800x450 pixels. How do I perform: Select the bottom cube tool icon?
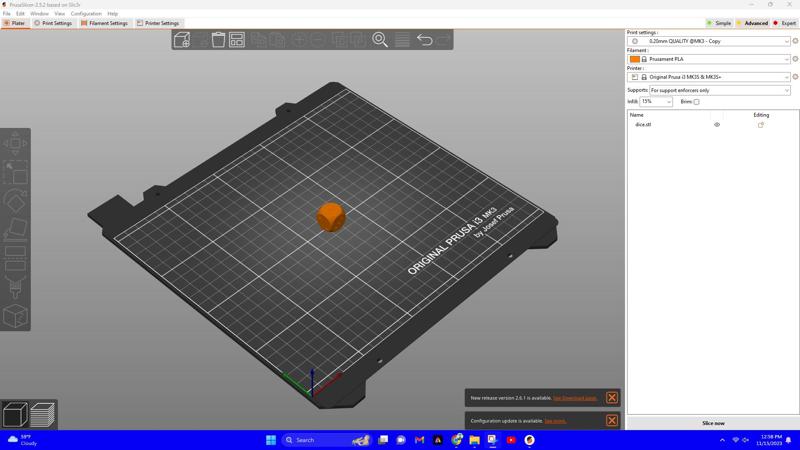15,316
